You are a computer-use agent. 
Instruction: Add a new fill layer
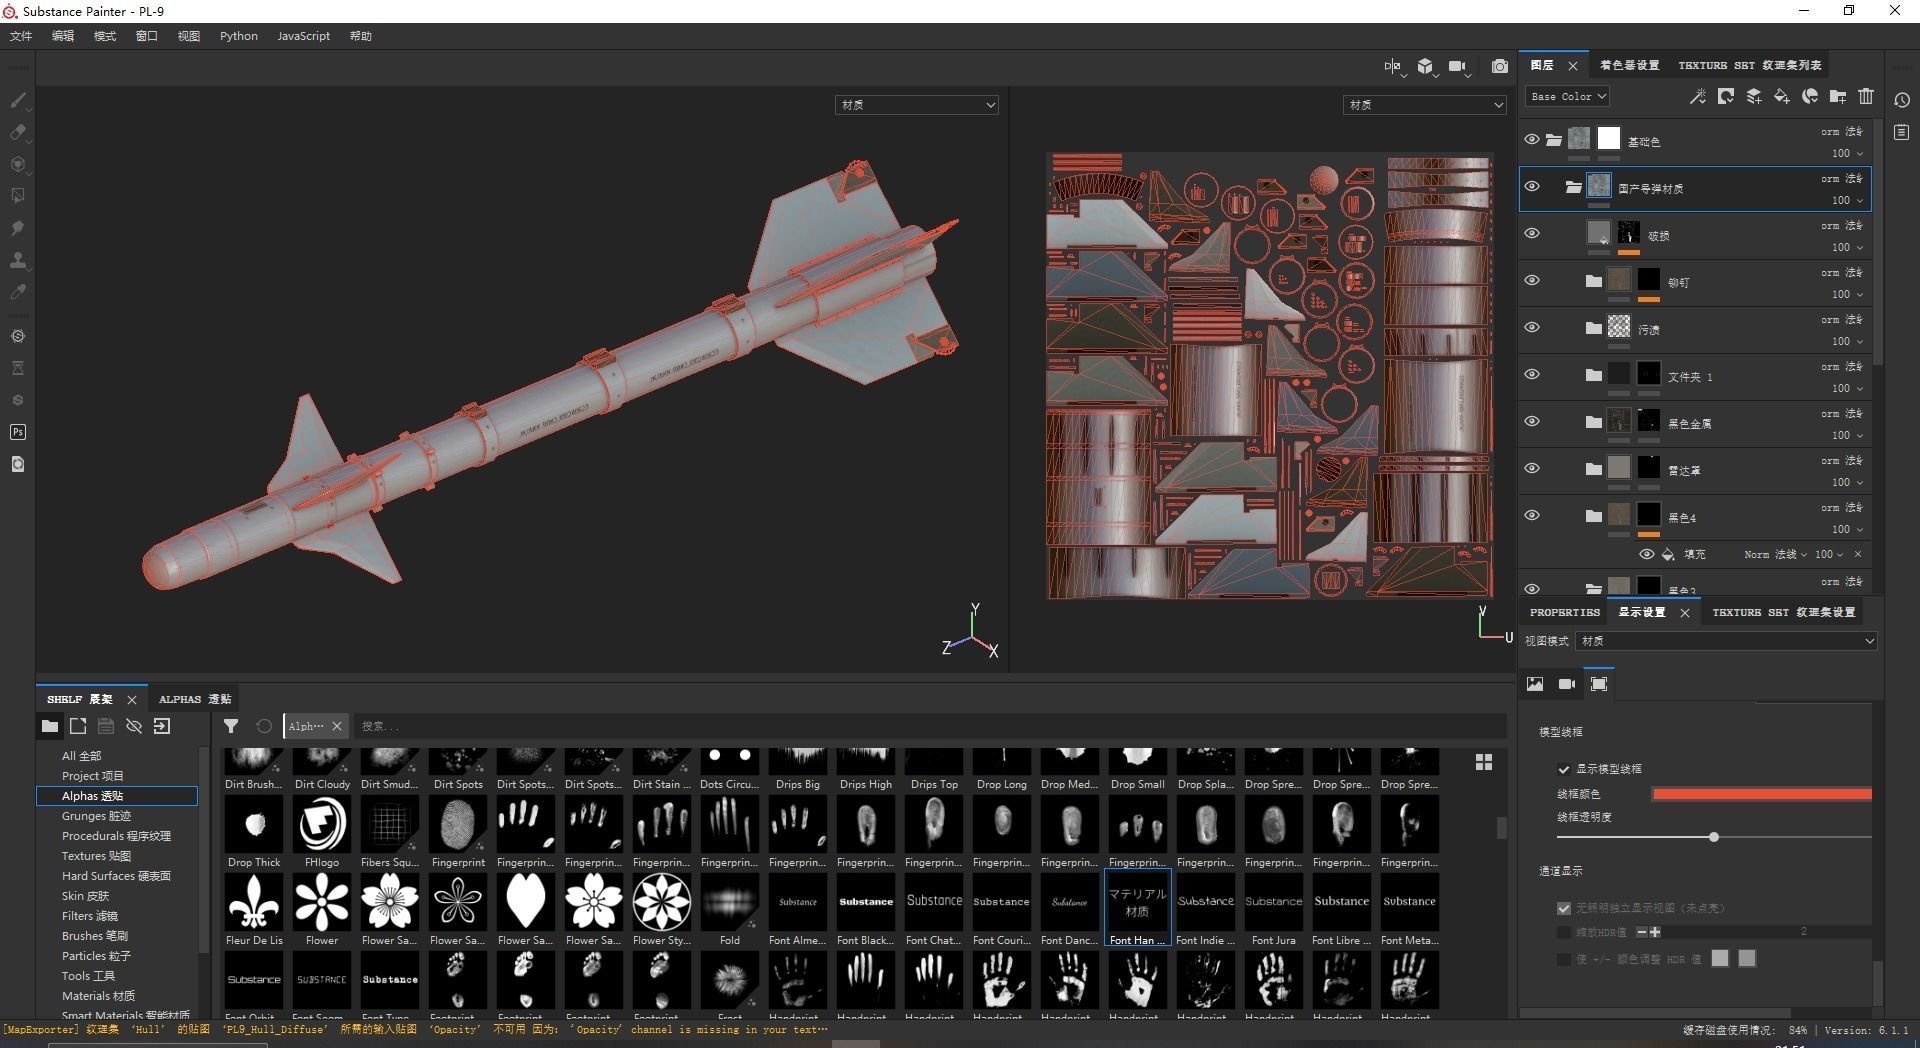[x=1782, y=96]
